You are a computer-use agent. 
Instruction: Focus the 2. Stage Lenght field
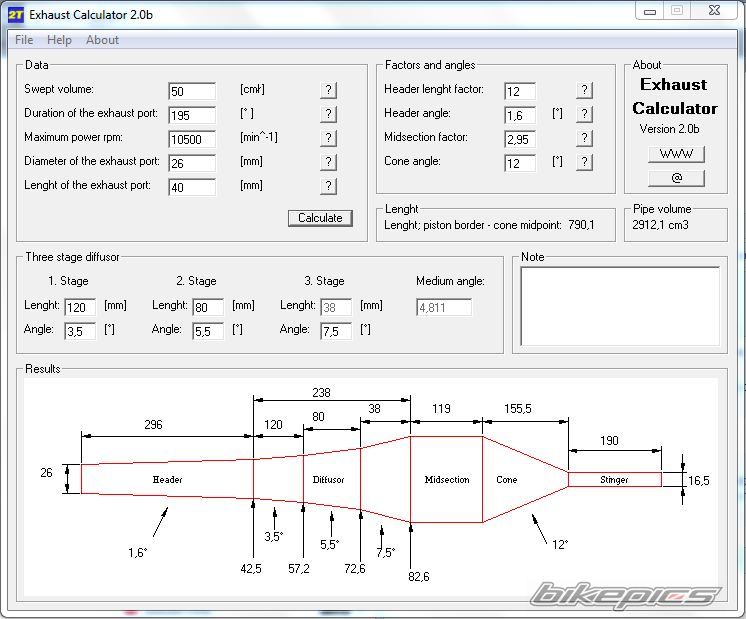(208, 307)
